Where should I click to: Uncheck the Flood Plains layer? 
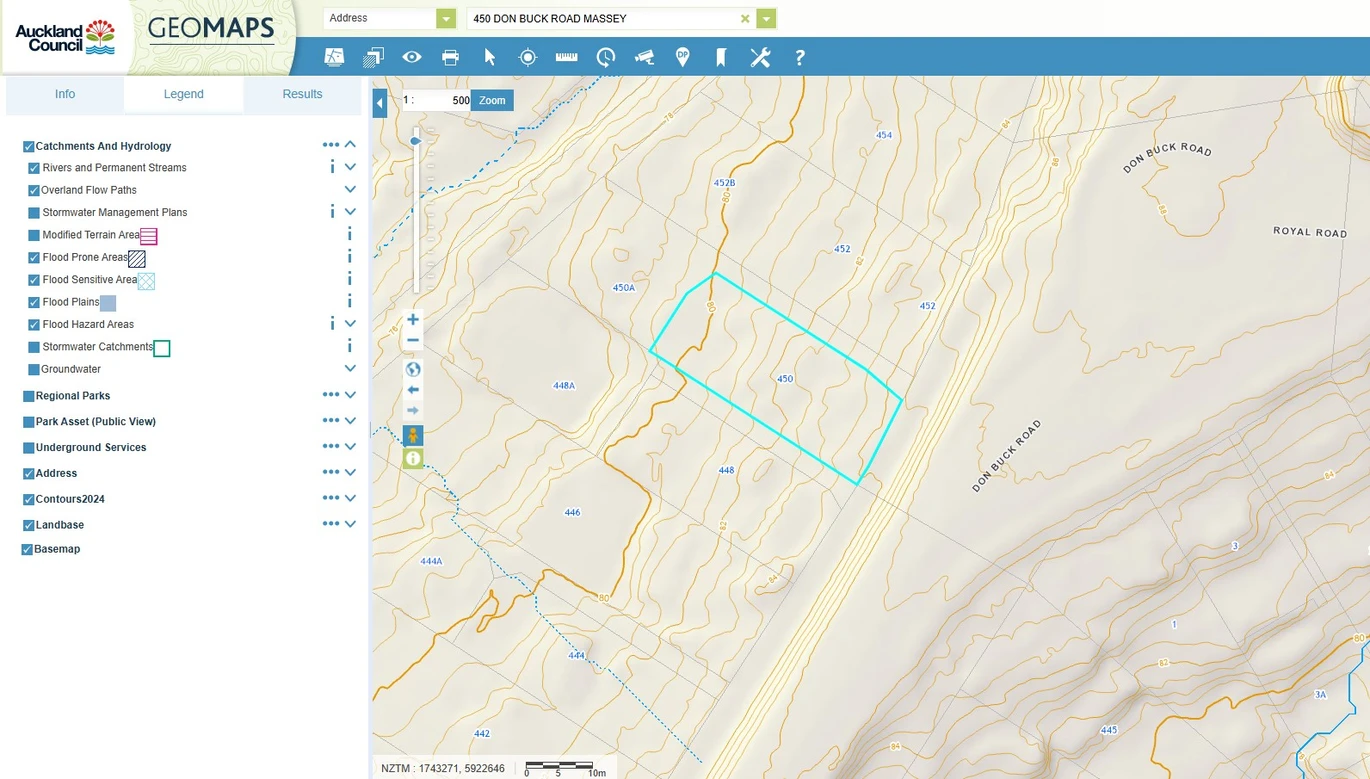[x=34, y=302]
